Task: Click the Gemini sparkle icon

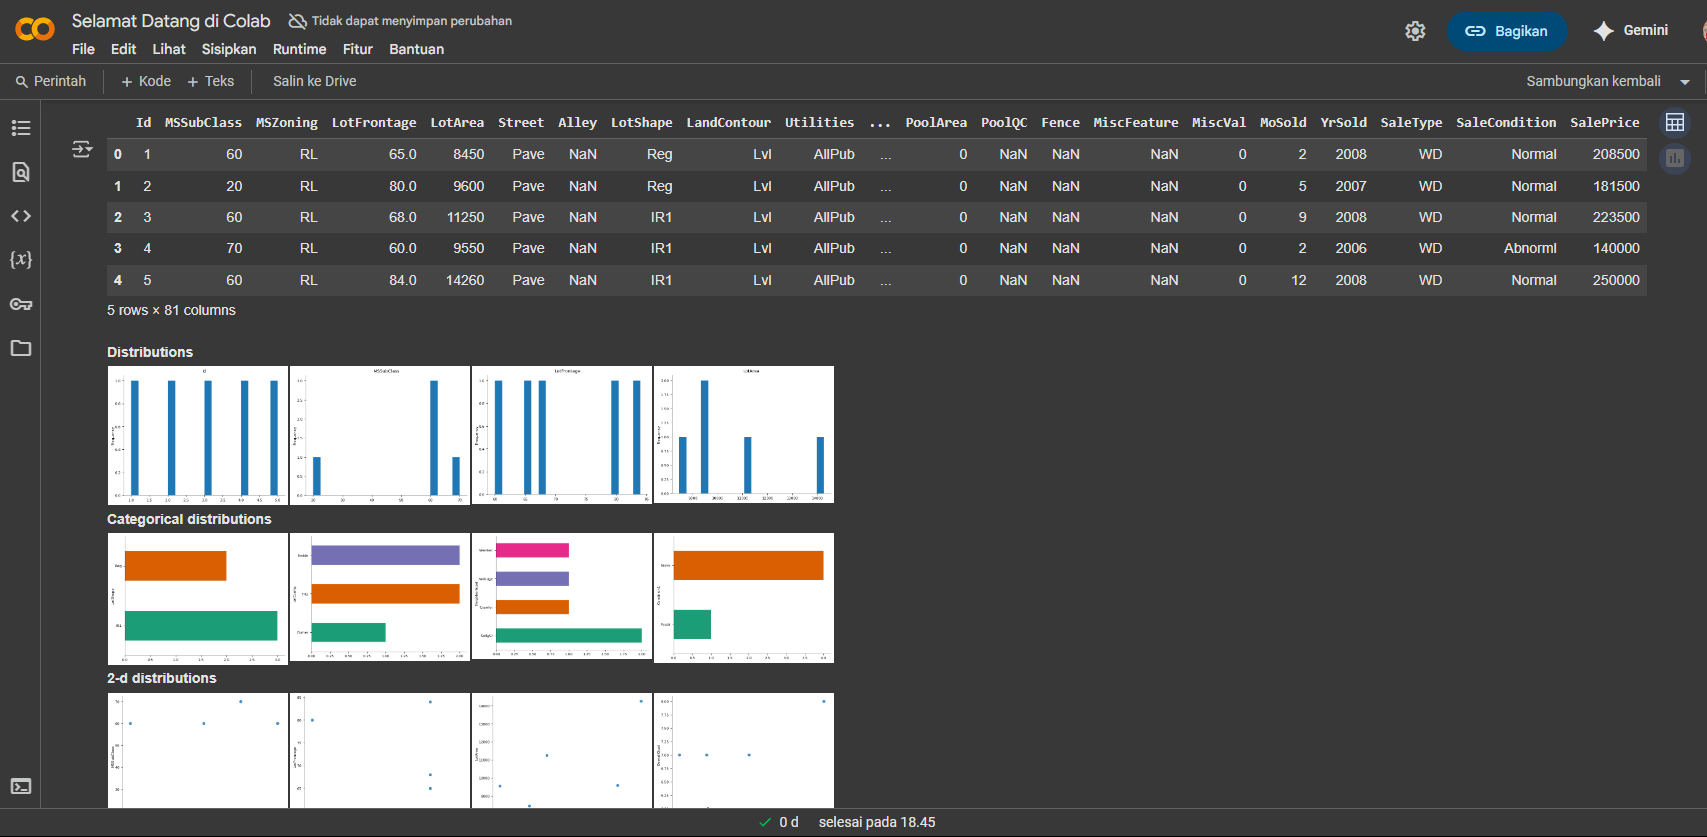Action: coord(1604,31)
